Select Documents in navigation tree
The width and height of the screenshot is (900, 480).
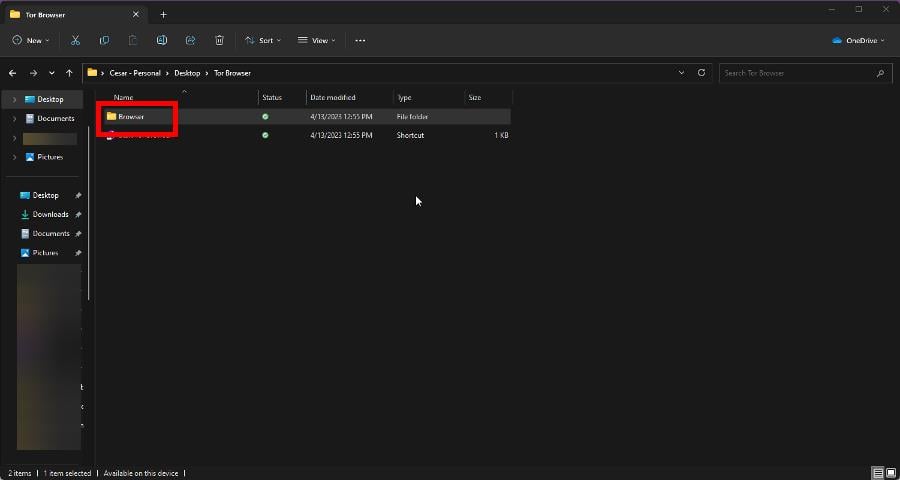pyautogui.click(x=49, y=118)
